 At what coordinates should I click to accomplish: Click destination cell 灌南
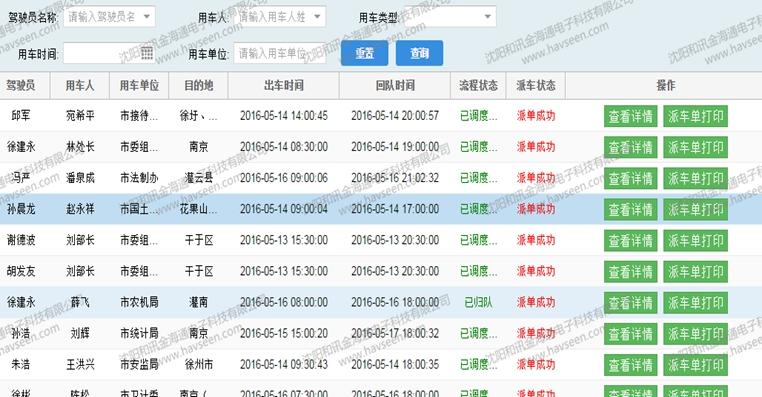coord(198,302)
